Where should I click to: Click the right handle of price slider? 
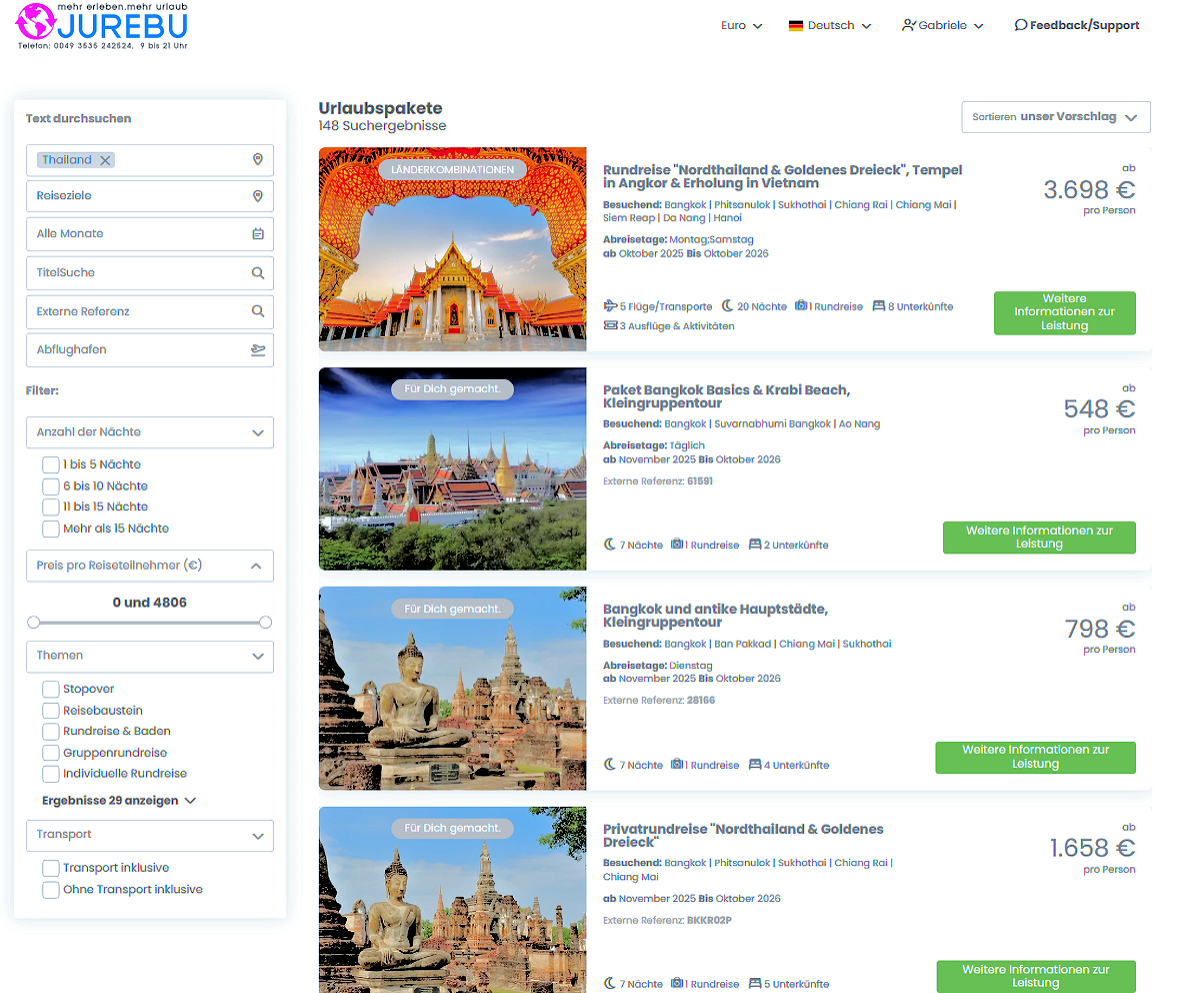click(265, 622)
